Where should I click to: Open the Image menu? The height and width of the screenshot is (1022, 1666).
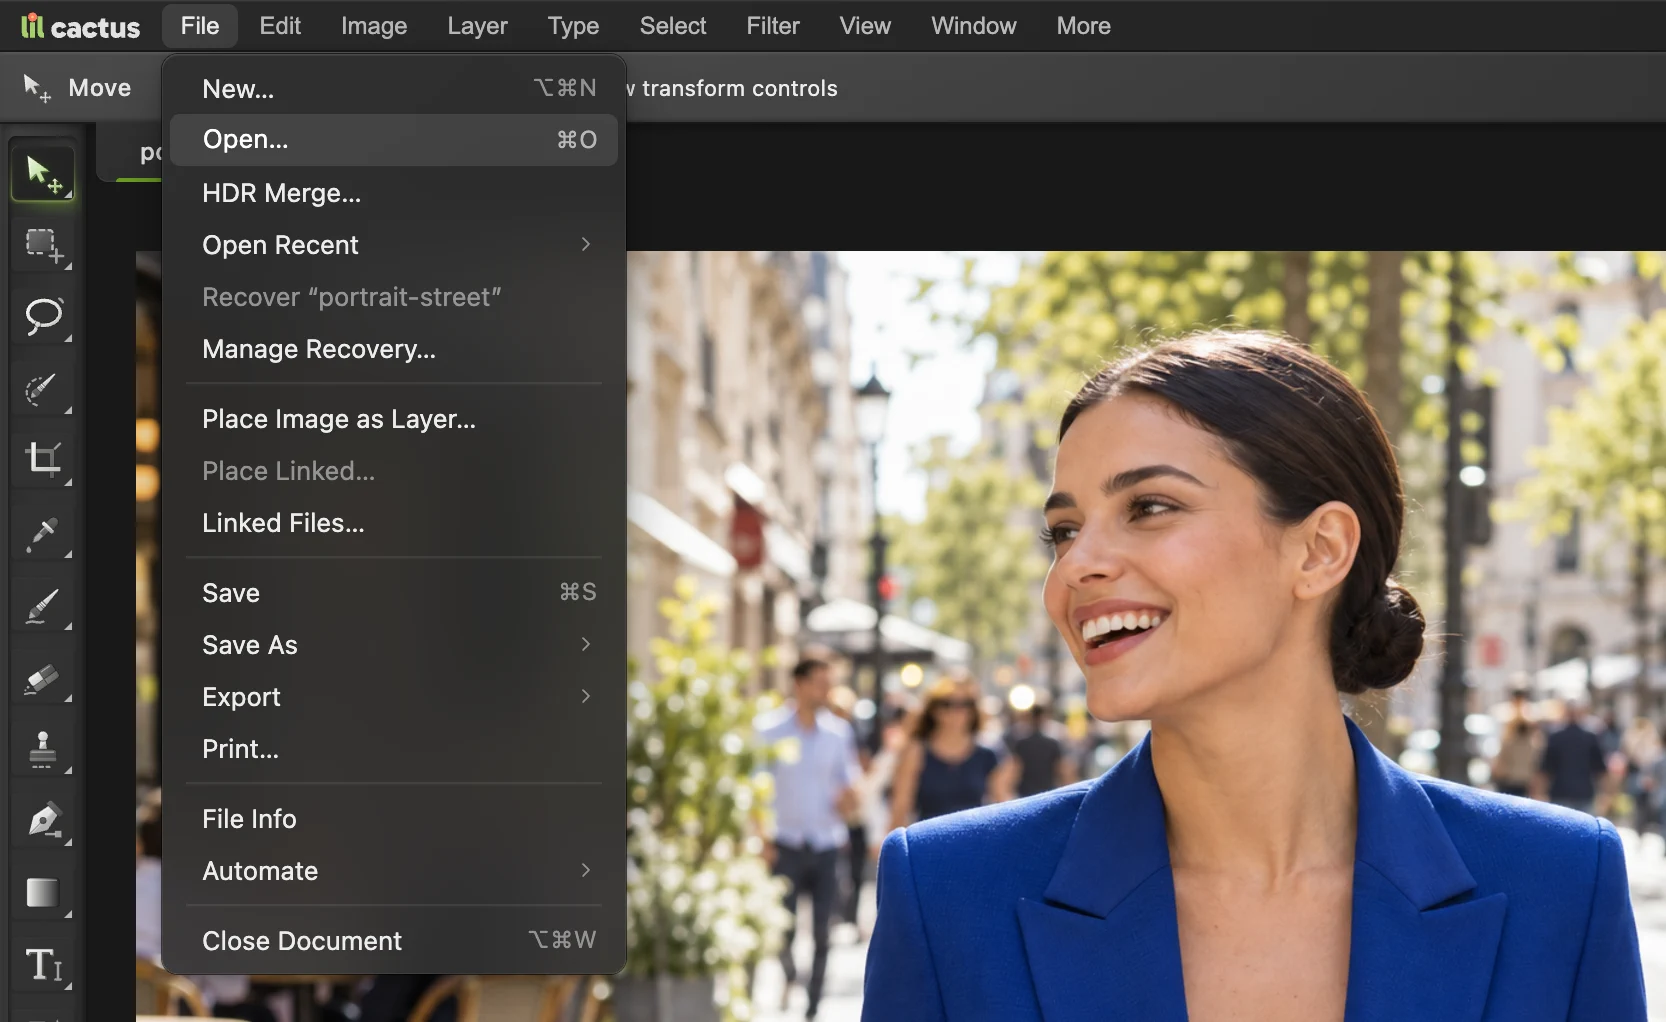tap(374, 26)
